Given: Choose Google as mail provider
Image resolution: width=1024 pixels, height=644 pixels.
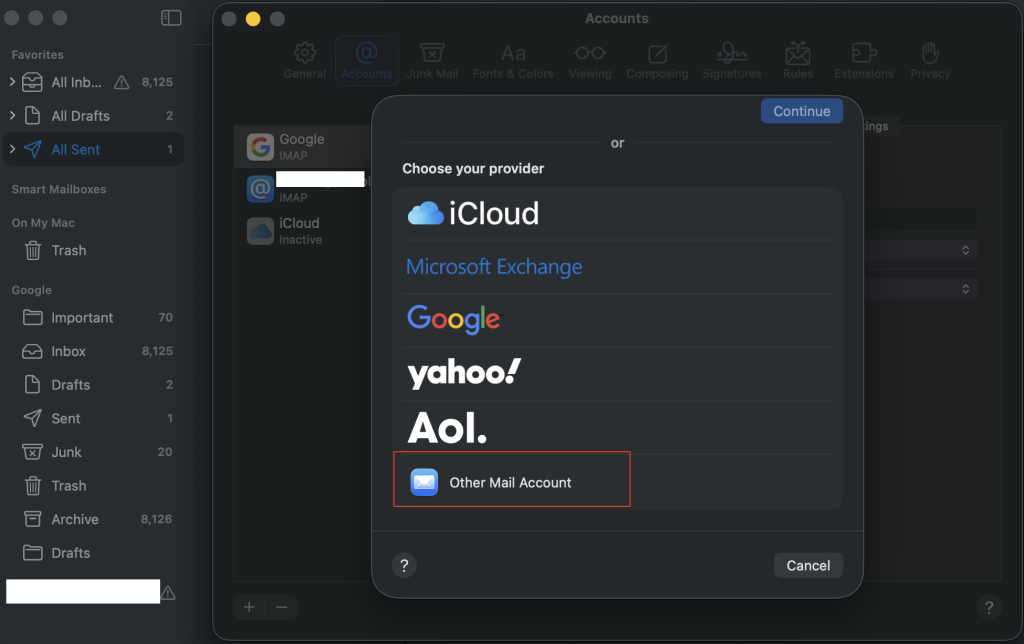Looking at the screenshot, I should 617,320.
